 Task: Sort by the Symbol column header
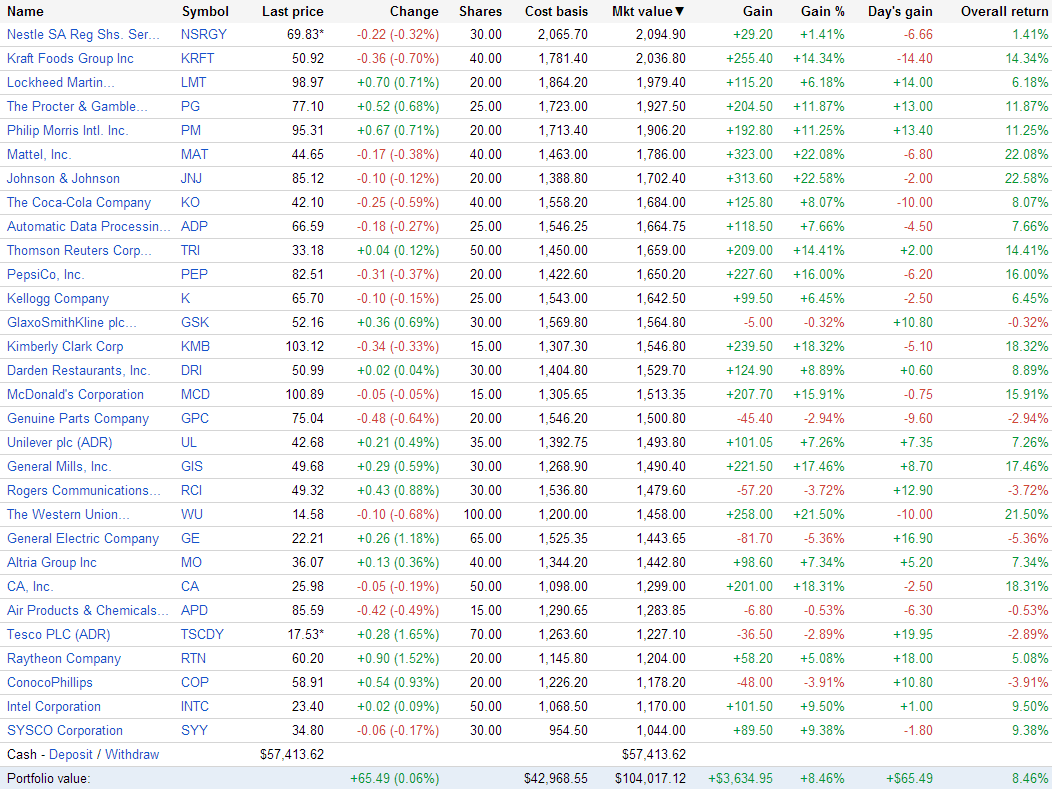(x=205, y=11)
